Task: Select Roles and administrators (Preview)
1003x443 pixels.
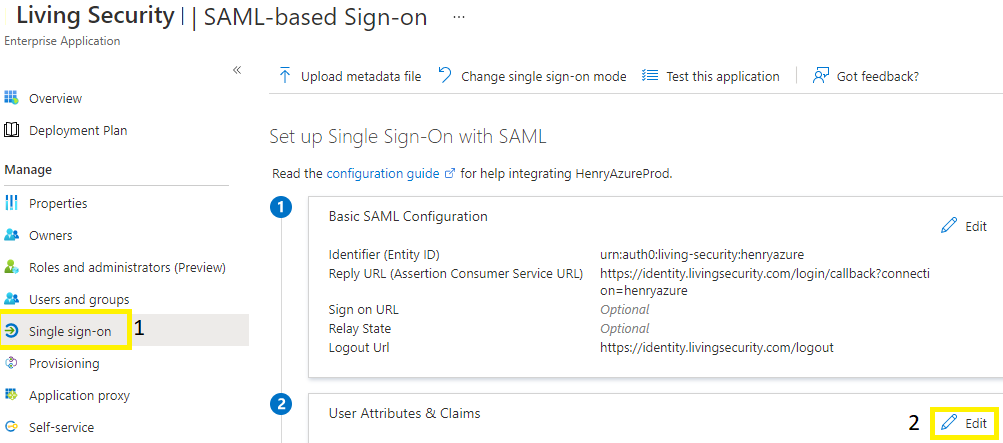Action: (127, 267)
